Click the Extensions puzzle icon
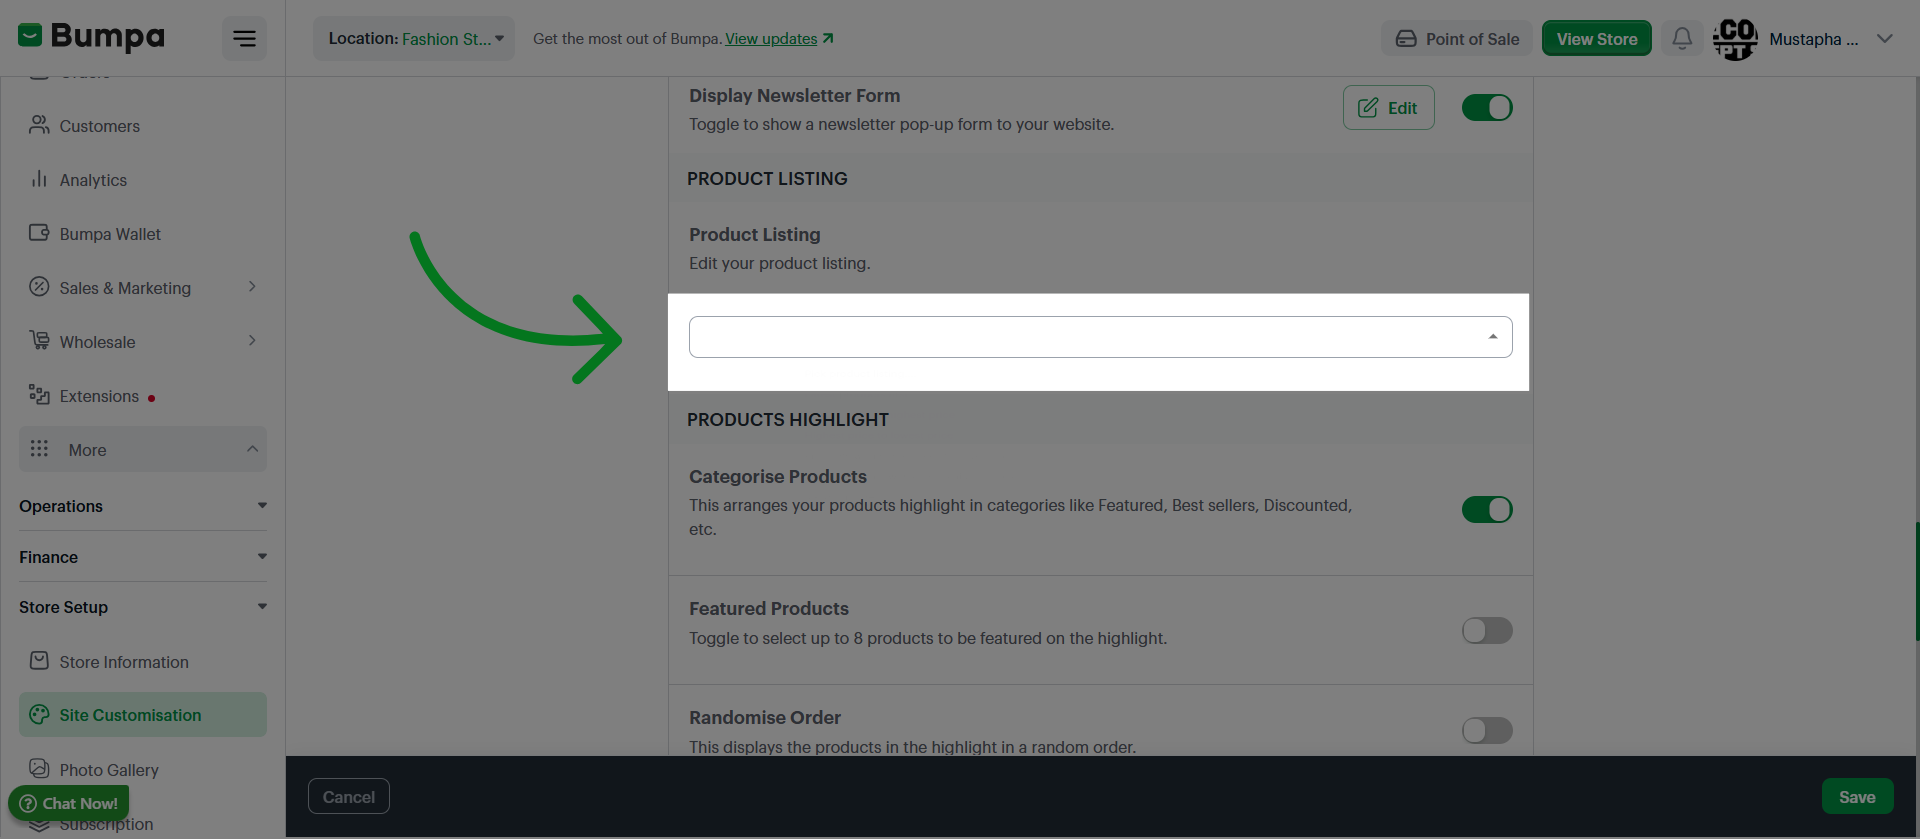This screenshot has height=839, width=1920. (x=39, y=395)
